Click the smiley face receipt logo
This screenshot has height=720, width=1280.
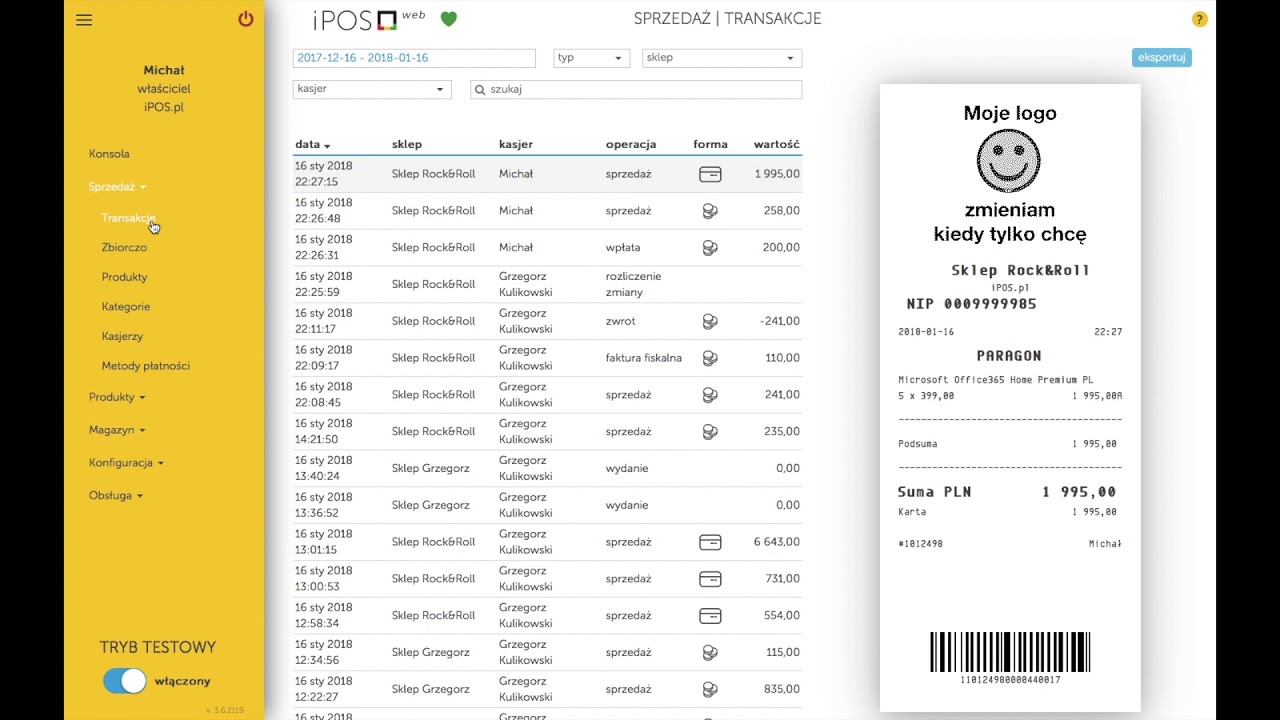coord(1008,160)
